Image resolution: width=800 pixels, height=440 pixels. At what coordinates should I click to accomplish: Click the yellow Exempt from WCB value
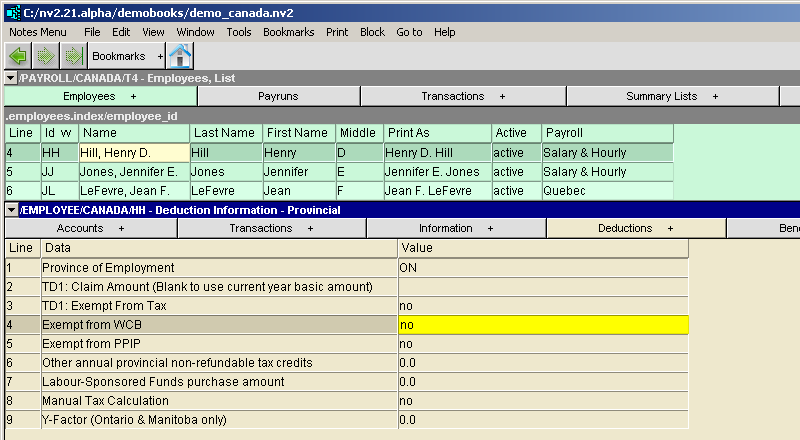click(543, 325)
